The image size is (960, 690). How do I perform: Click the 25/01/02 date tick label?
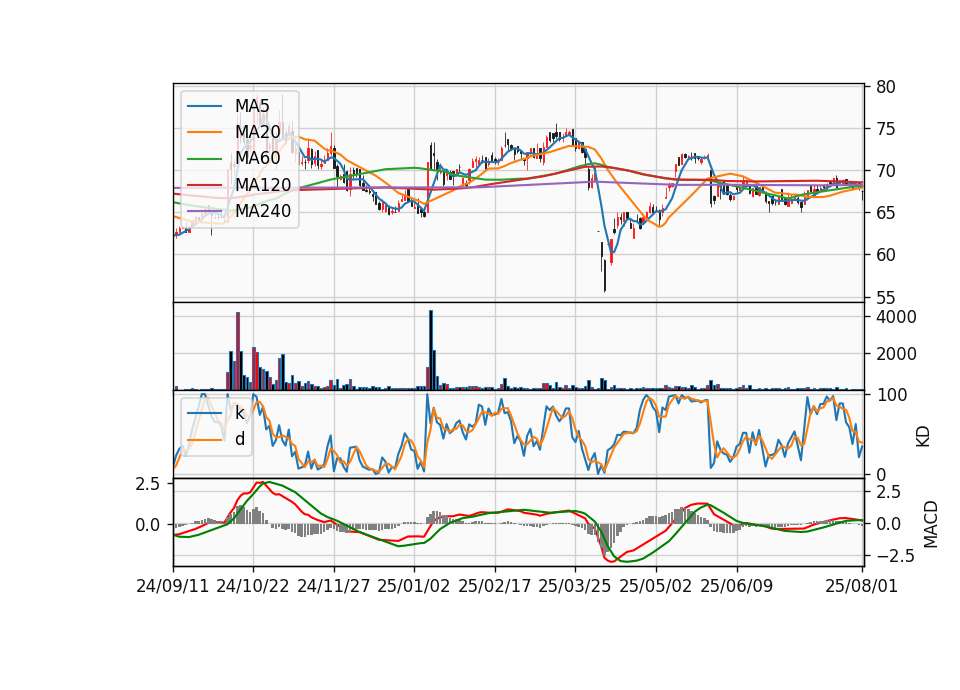tap(414, 586)
